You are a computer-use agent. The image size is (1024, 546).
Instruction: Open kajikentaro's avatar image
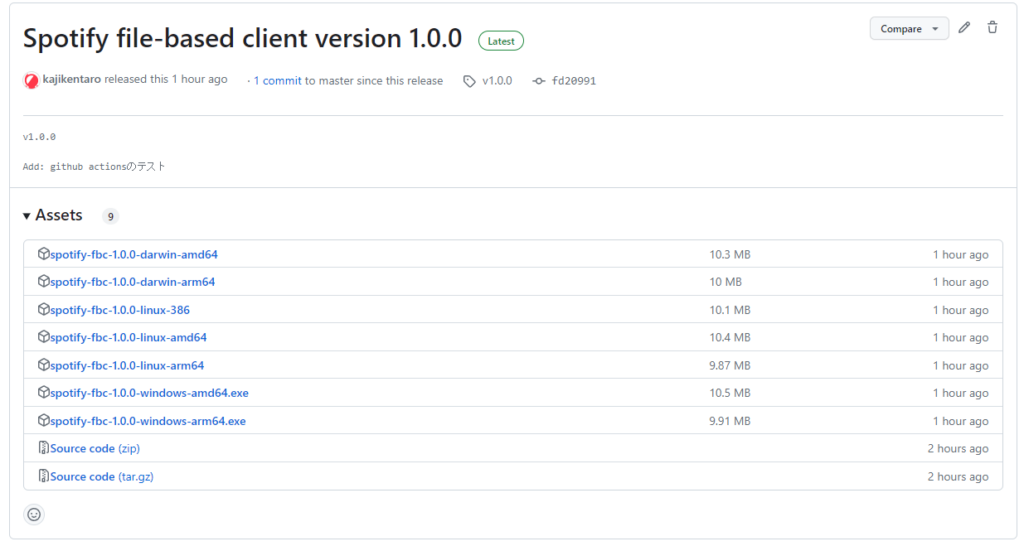click(x=31, y=80)
